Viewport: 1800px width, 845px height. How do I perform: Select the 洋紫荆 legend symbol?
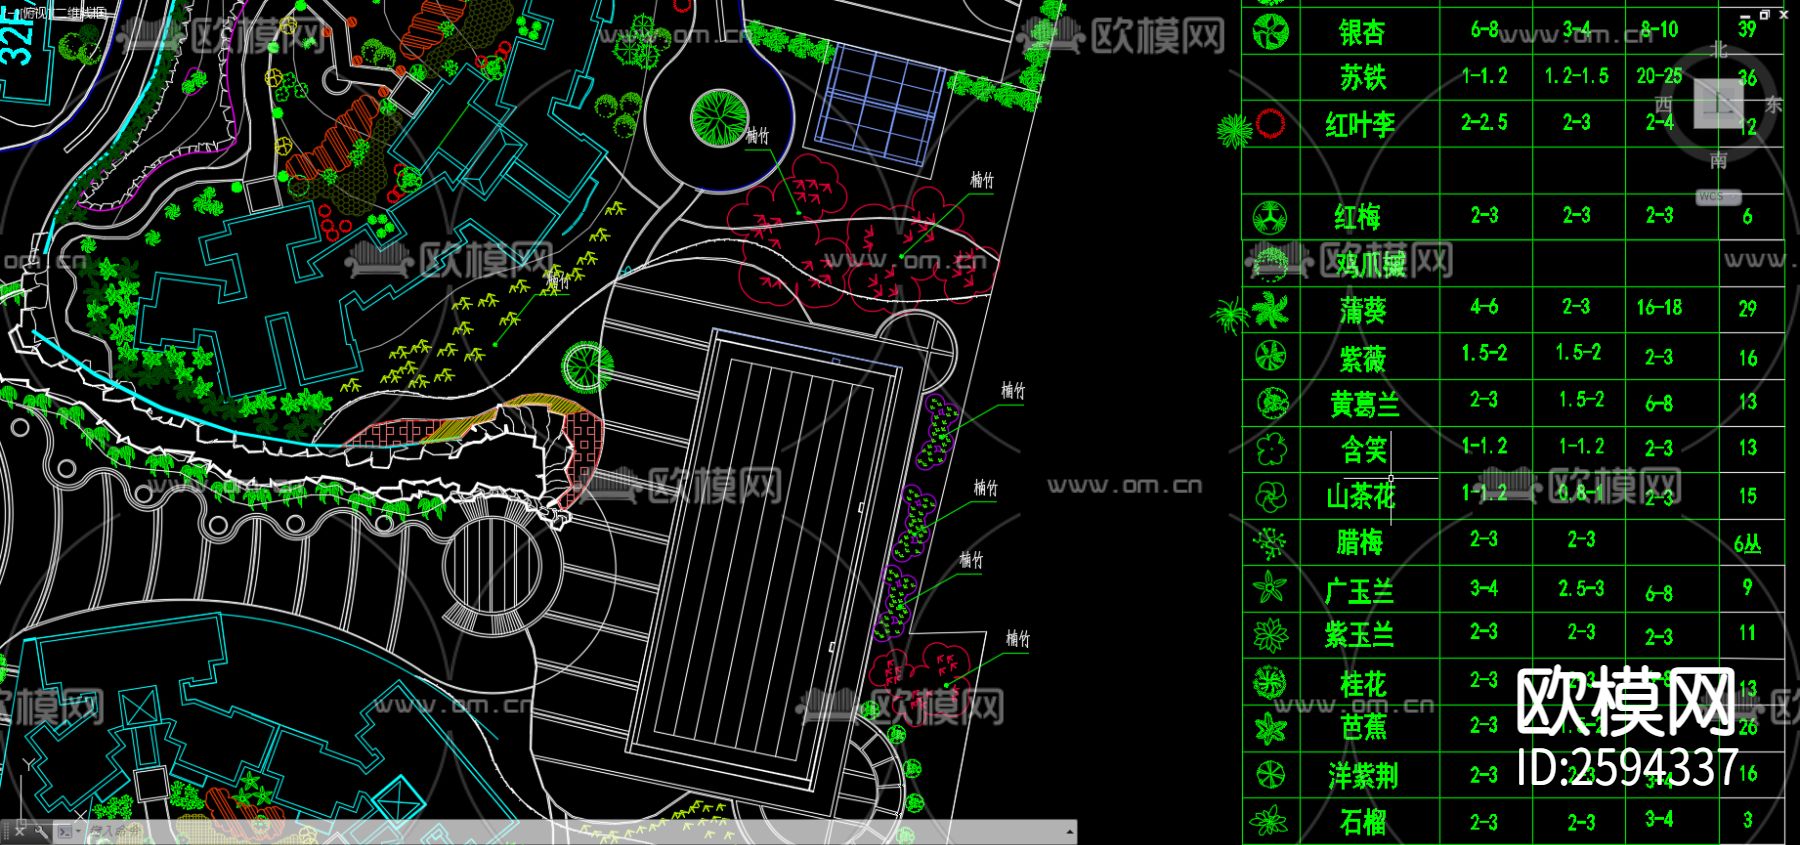pos(1271,774)
